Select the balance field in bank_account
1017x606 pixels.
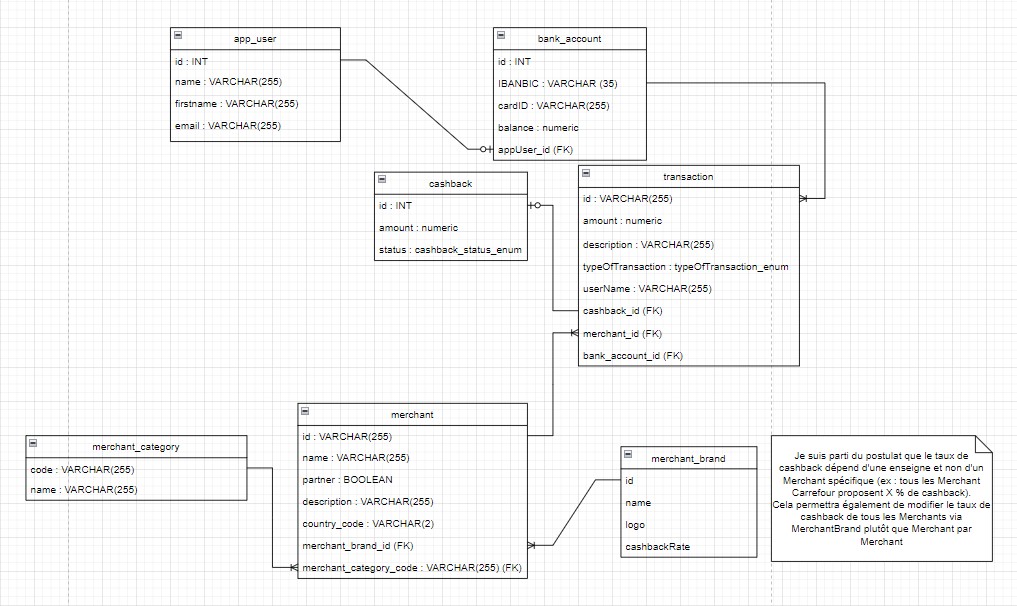[x=530, y=127]
